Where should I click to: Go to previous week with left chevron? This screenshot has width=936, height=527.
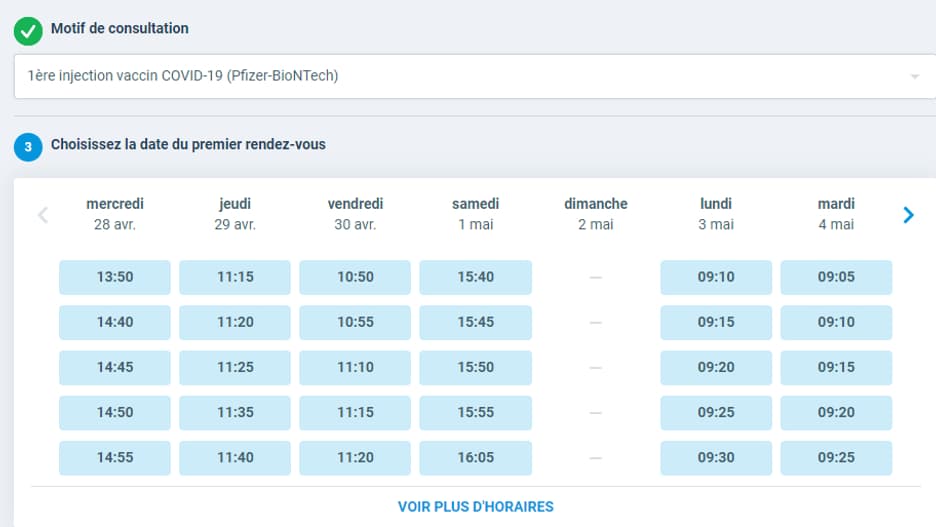[x=42, y=215]
